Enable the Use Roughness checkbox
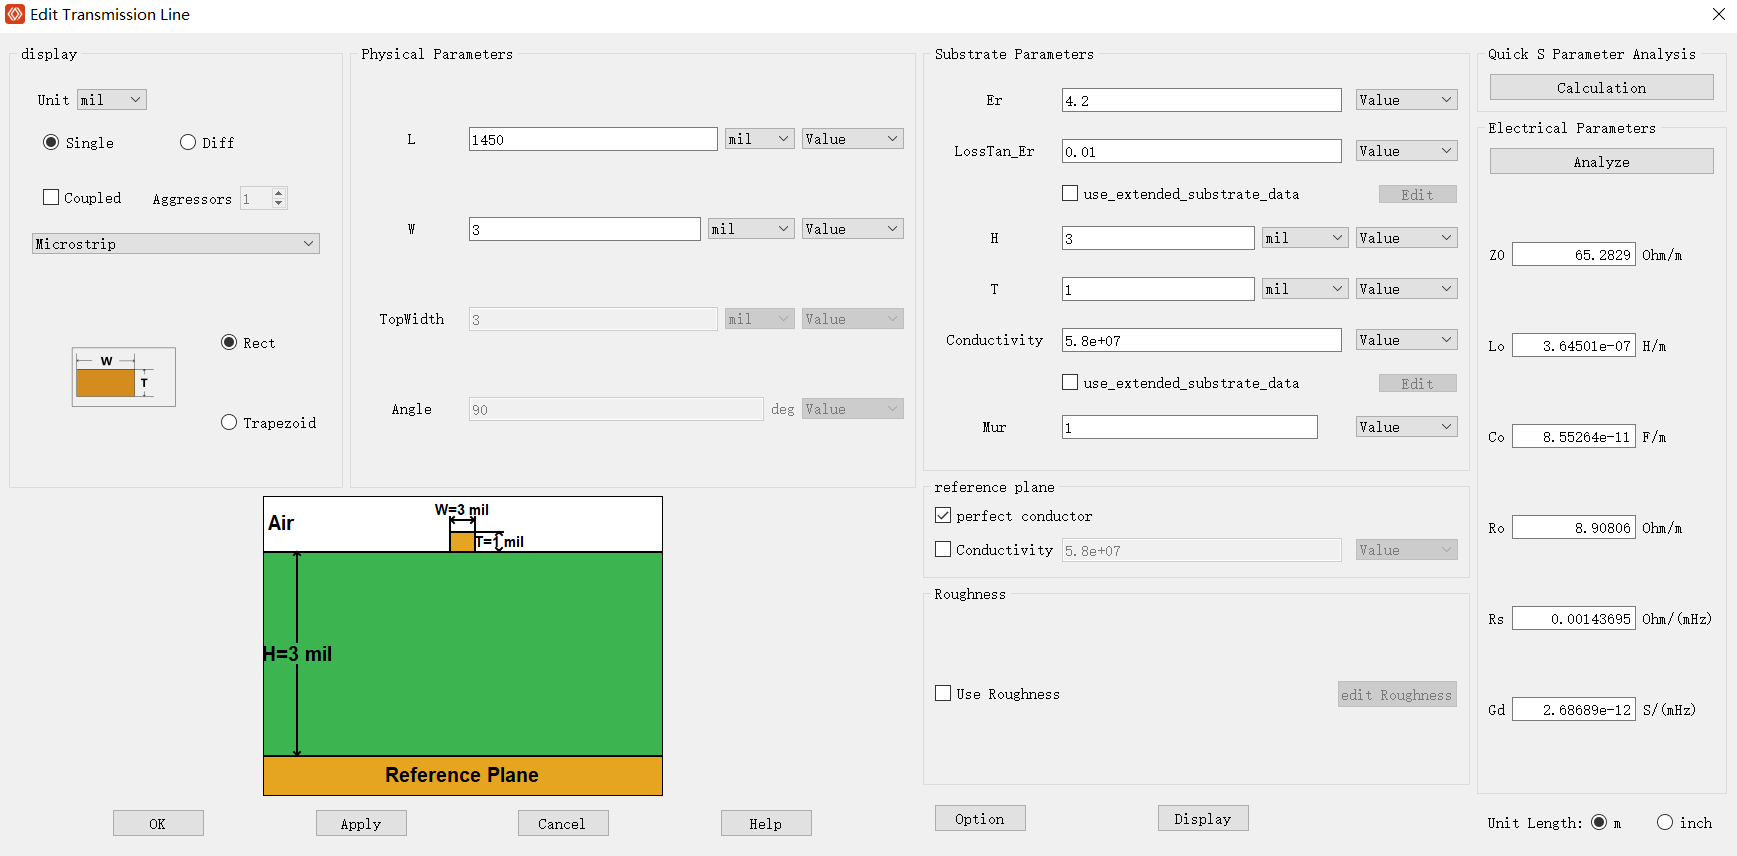Viewport: 1737px width, 856px height. pos(943,693)
